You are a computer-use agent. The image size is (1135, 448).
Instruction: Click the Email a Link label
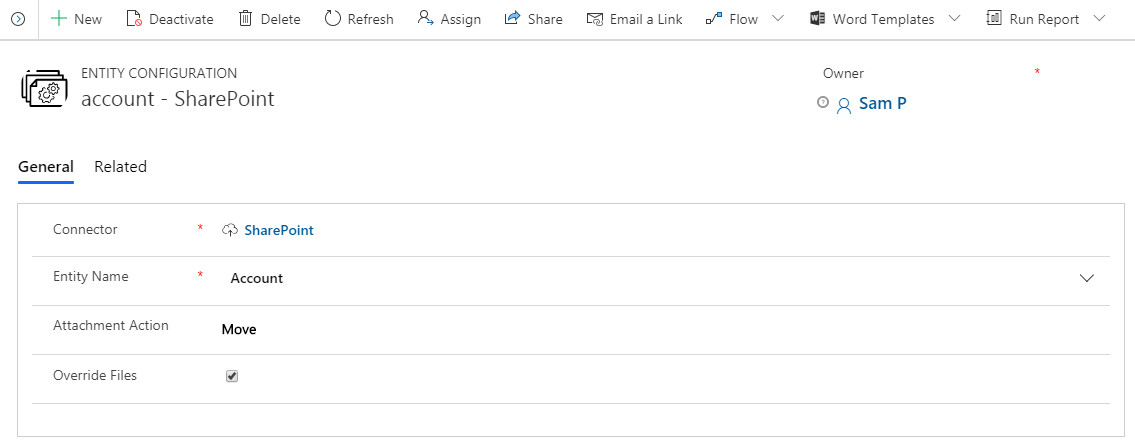[x=646, y=20]
